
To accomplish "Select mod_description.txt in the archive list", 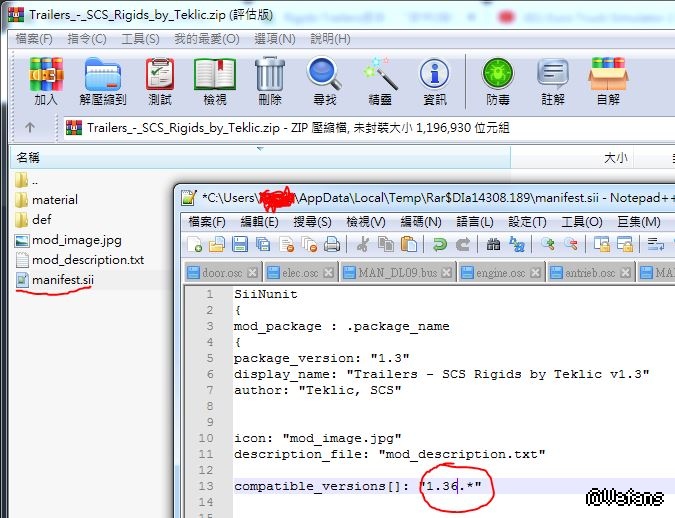I will click(x=80, y=260).
